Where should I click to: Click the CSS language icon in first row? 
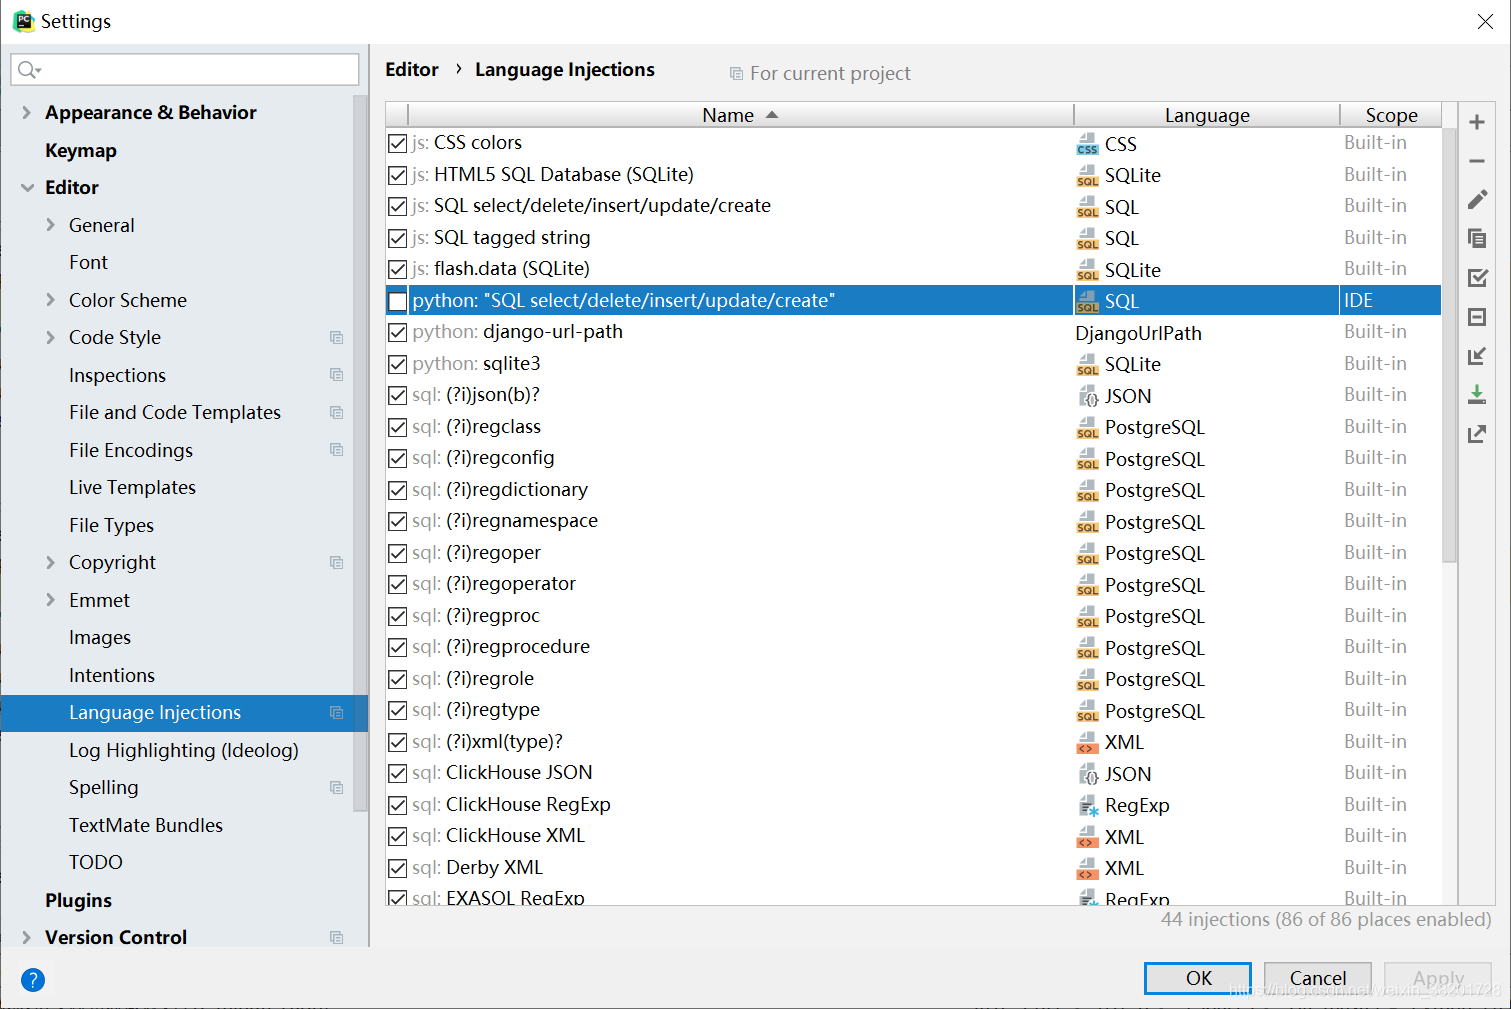tap(1087, 144)
